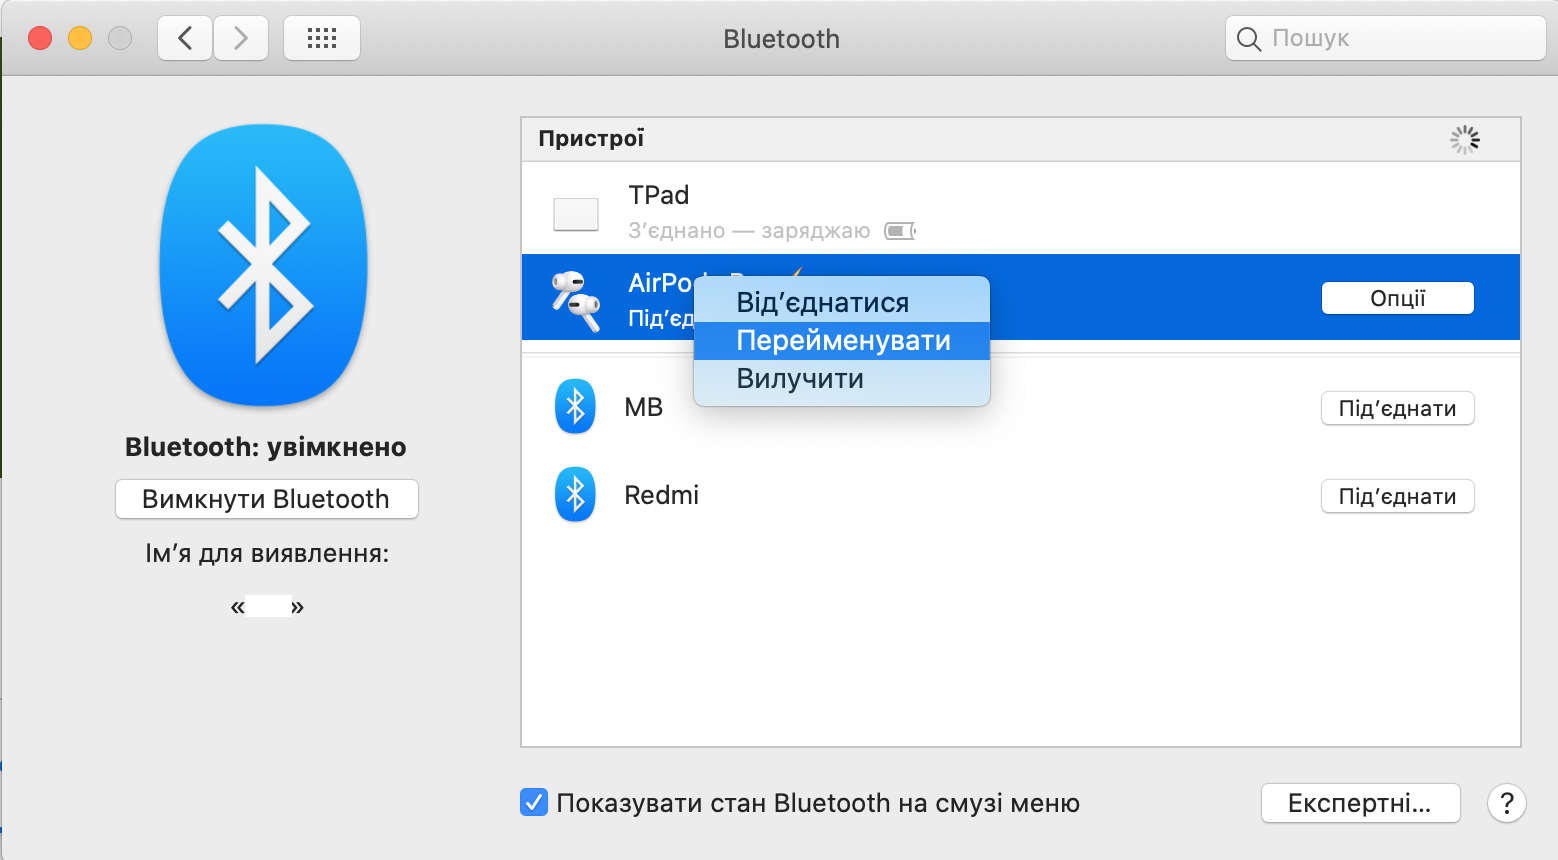
Task: Click Вимкнути Bluetooth button
Action: point(266,499)
